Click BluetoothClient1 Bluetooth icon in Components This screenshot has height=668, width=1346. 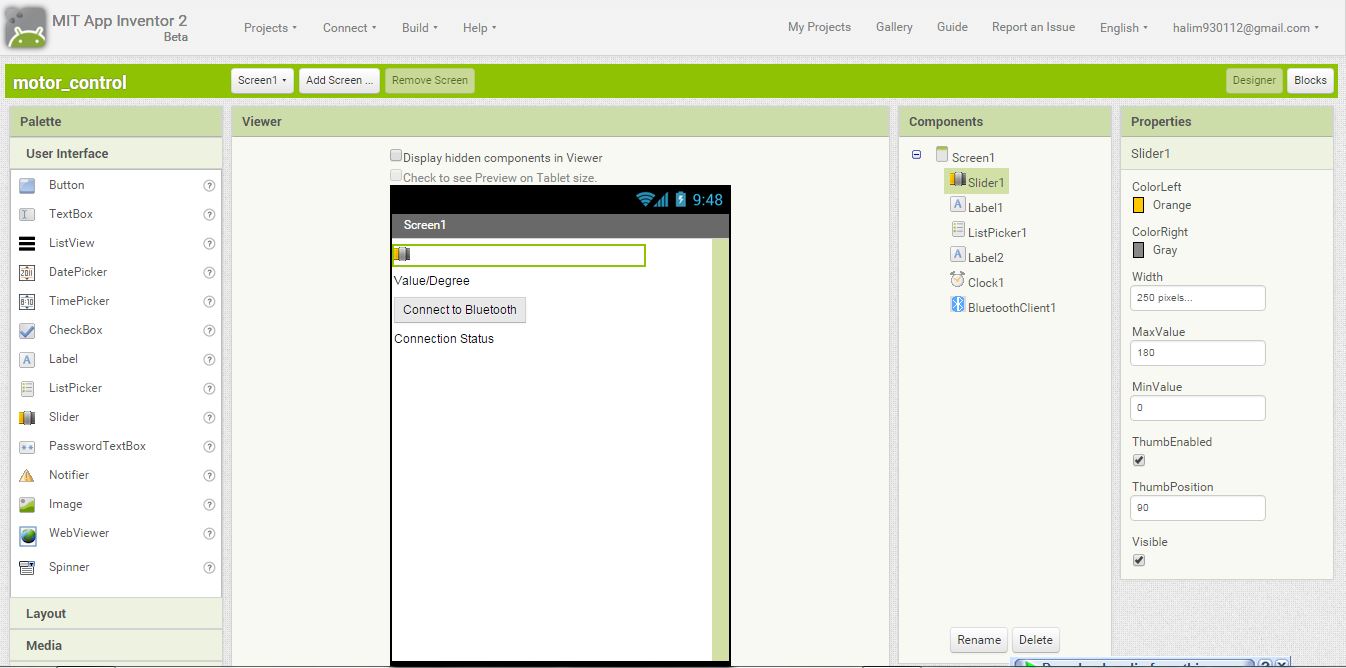coord(957,305)
